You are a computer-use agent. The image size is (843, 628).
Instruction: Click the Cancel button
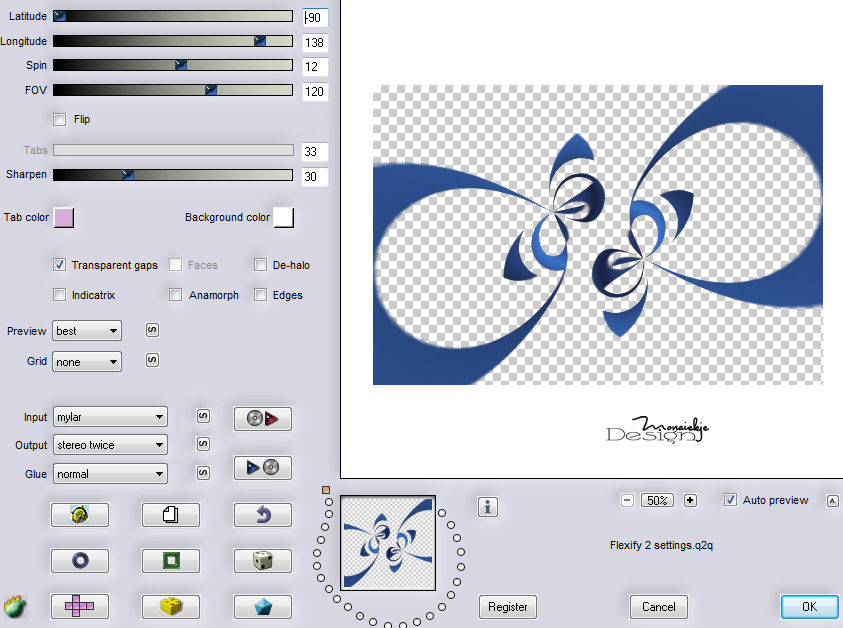659,607
